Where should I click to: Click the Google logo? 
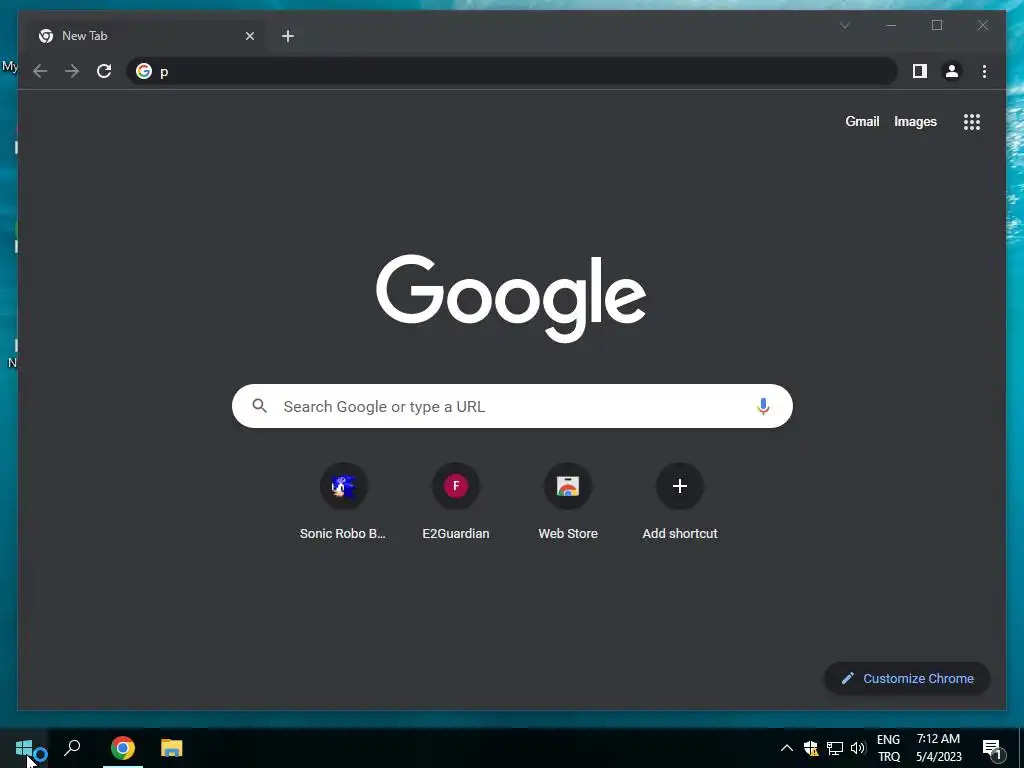point(511,298)
